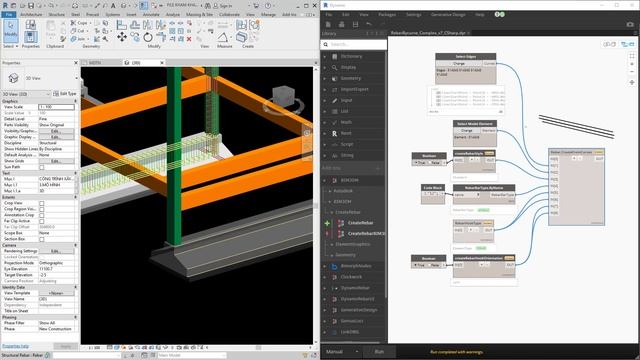Screen dimensions: 640x360
Task: Click the Dynamo library search field
Action: [354, 44]
